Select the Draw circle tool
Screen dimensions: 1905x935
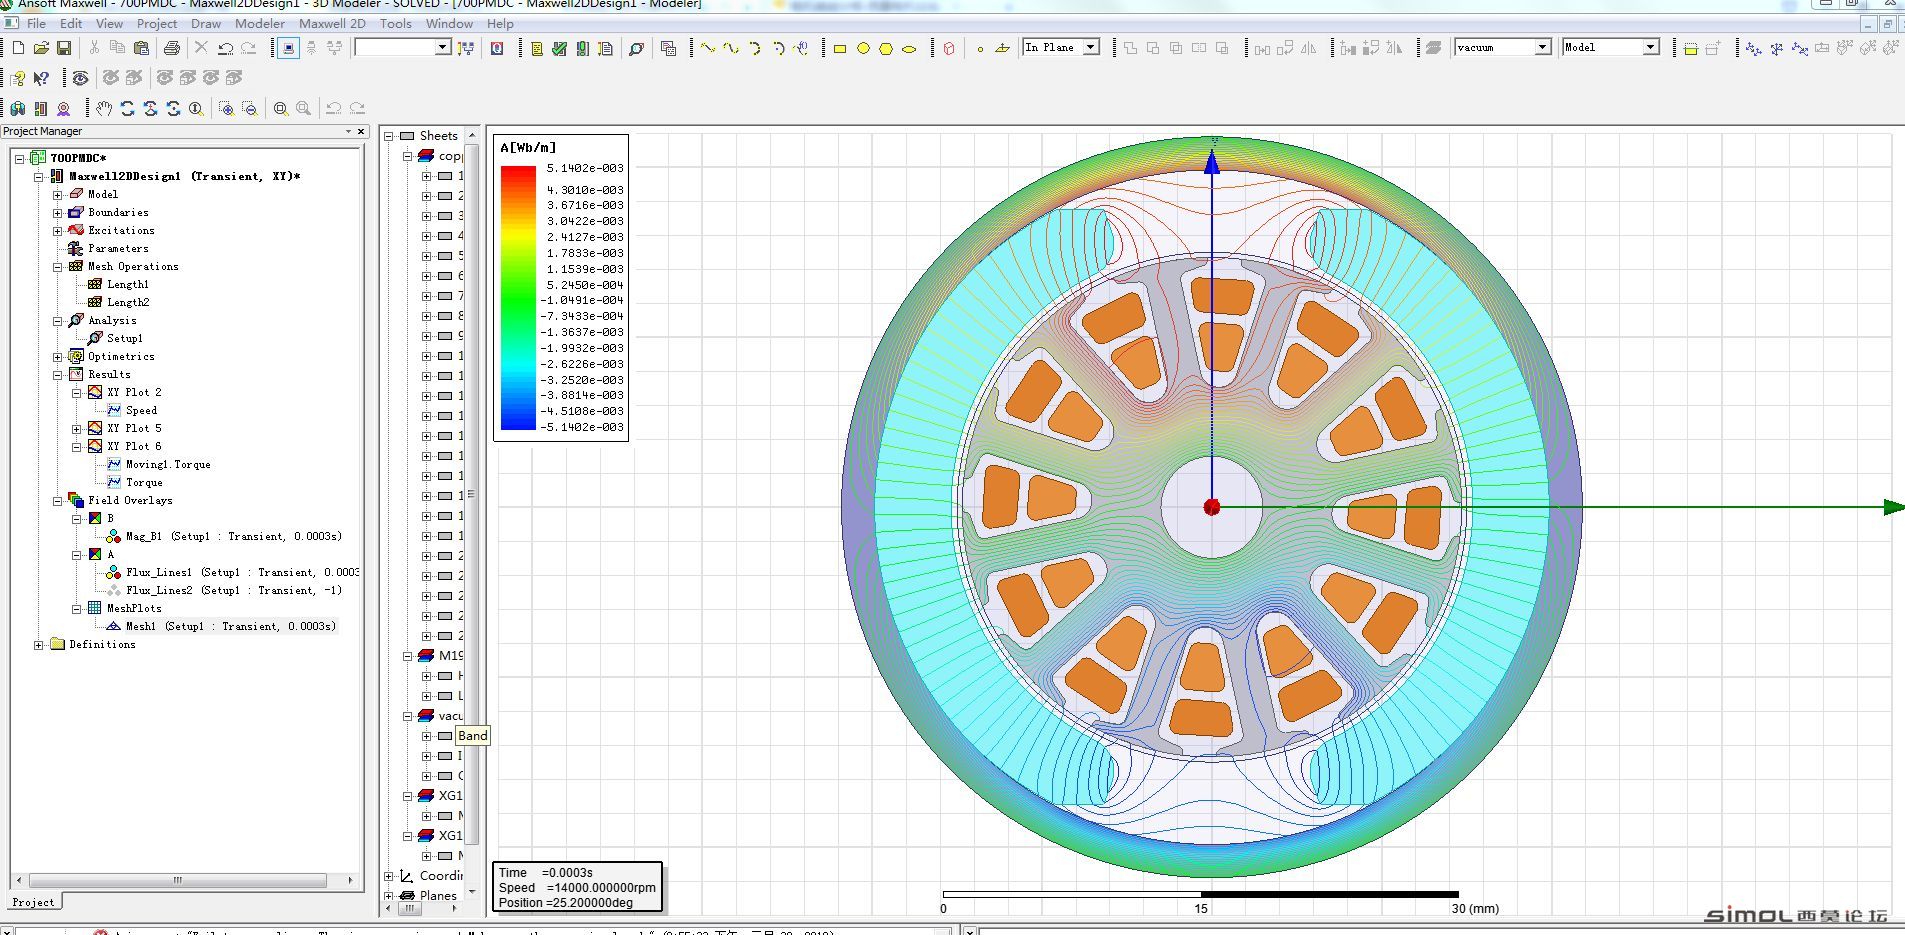(863, 48)
